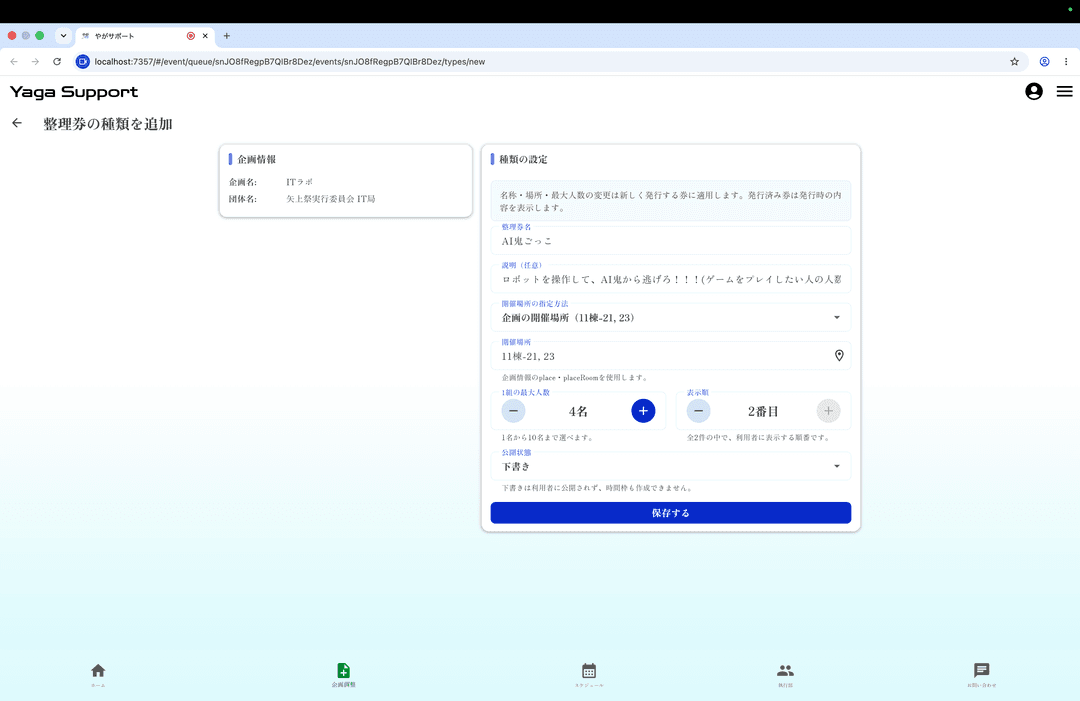This screenshot has height=701, width=1080.
Task: Open a new browser tab
Action: click(x=227, y=36)
